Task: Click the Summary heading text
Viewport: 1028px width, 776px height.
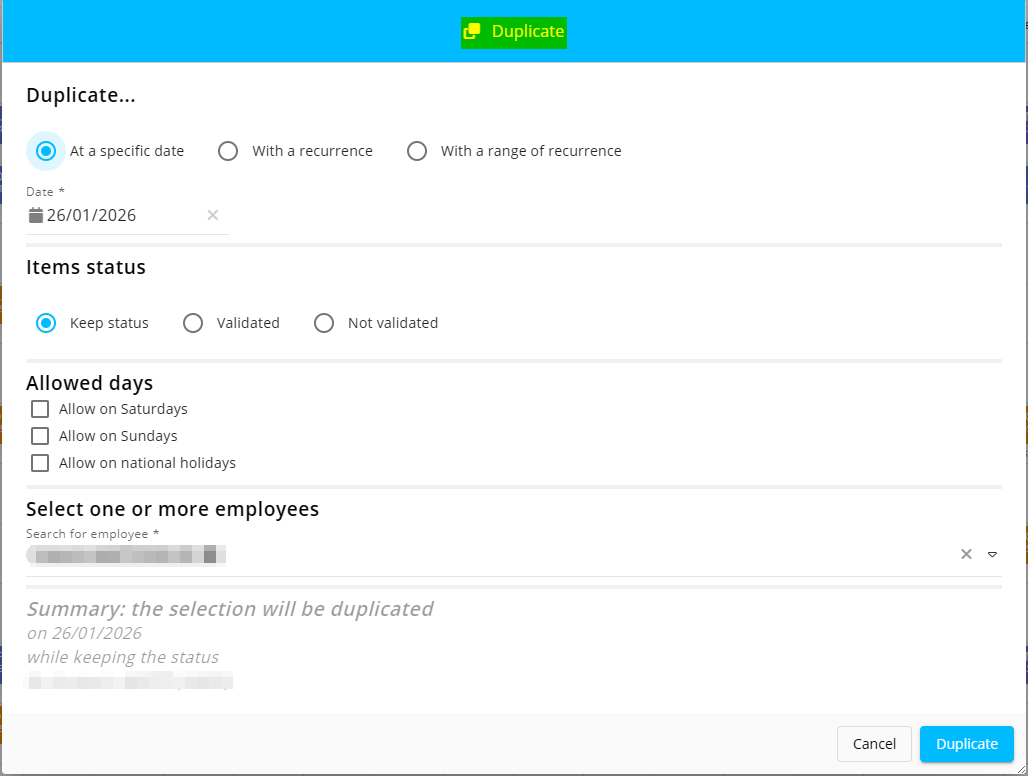Action: 230,609
